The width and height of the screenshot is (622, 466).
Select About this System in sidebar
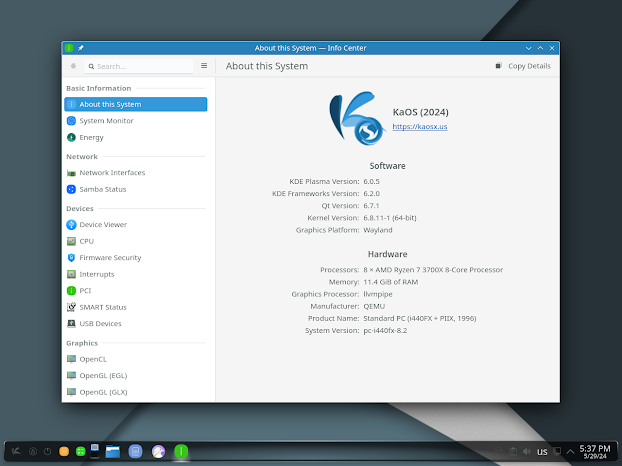pyautogui.click(x=135, y=104)
